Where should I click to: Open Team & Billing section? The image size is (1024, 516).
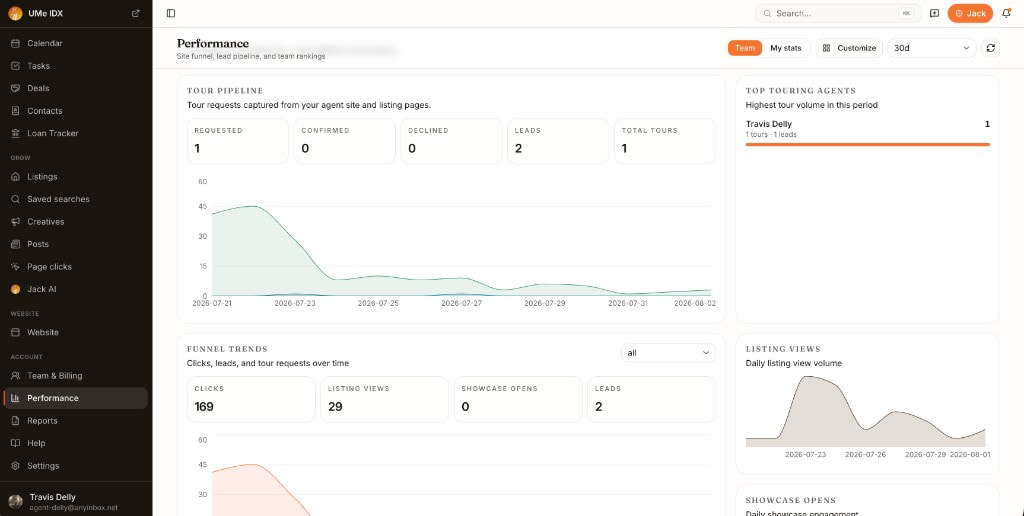[76, 376]
